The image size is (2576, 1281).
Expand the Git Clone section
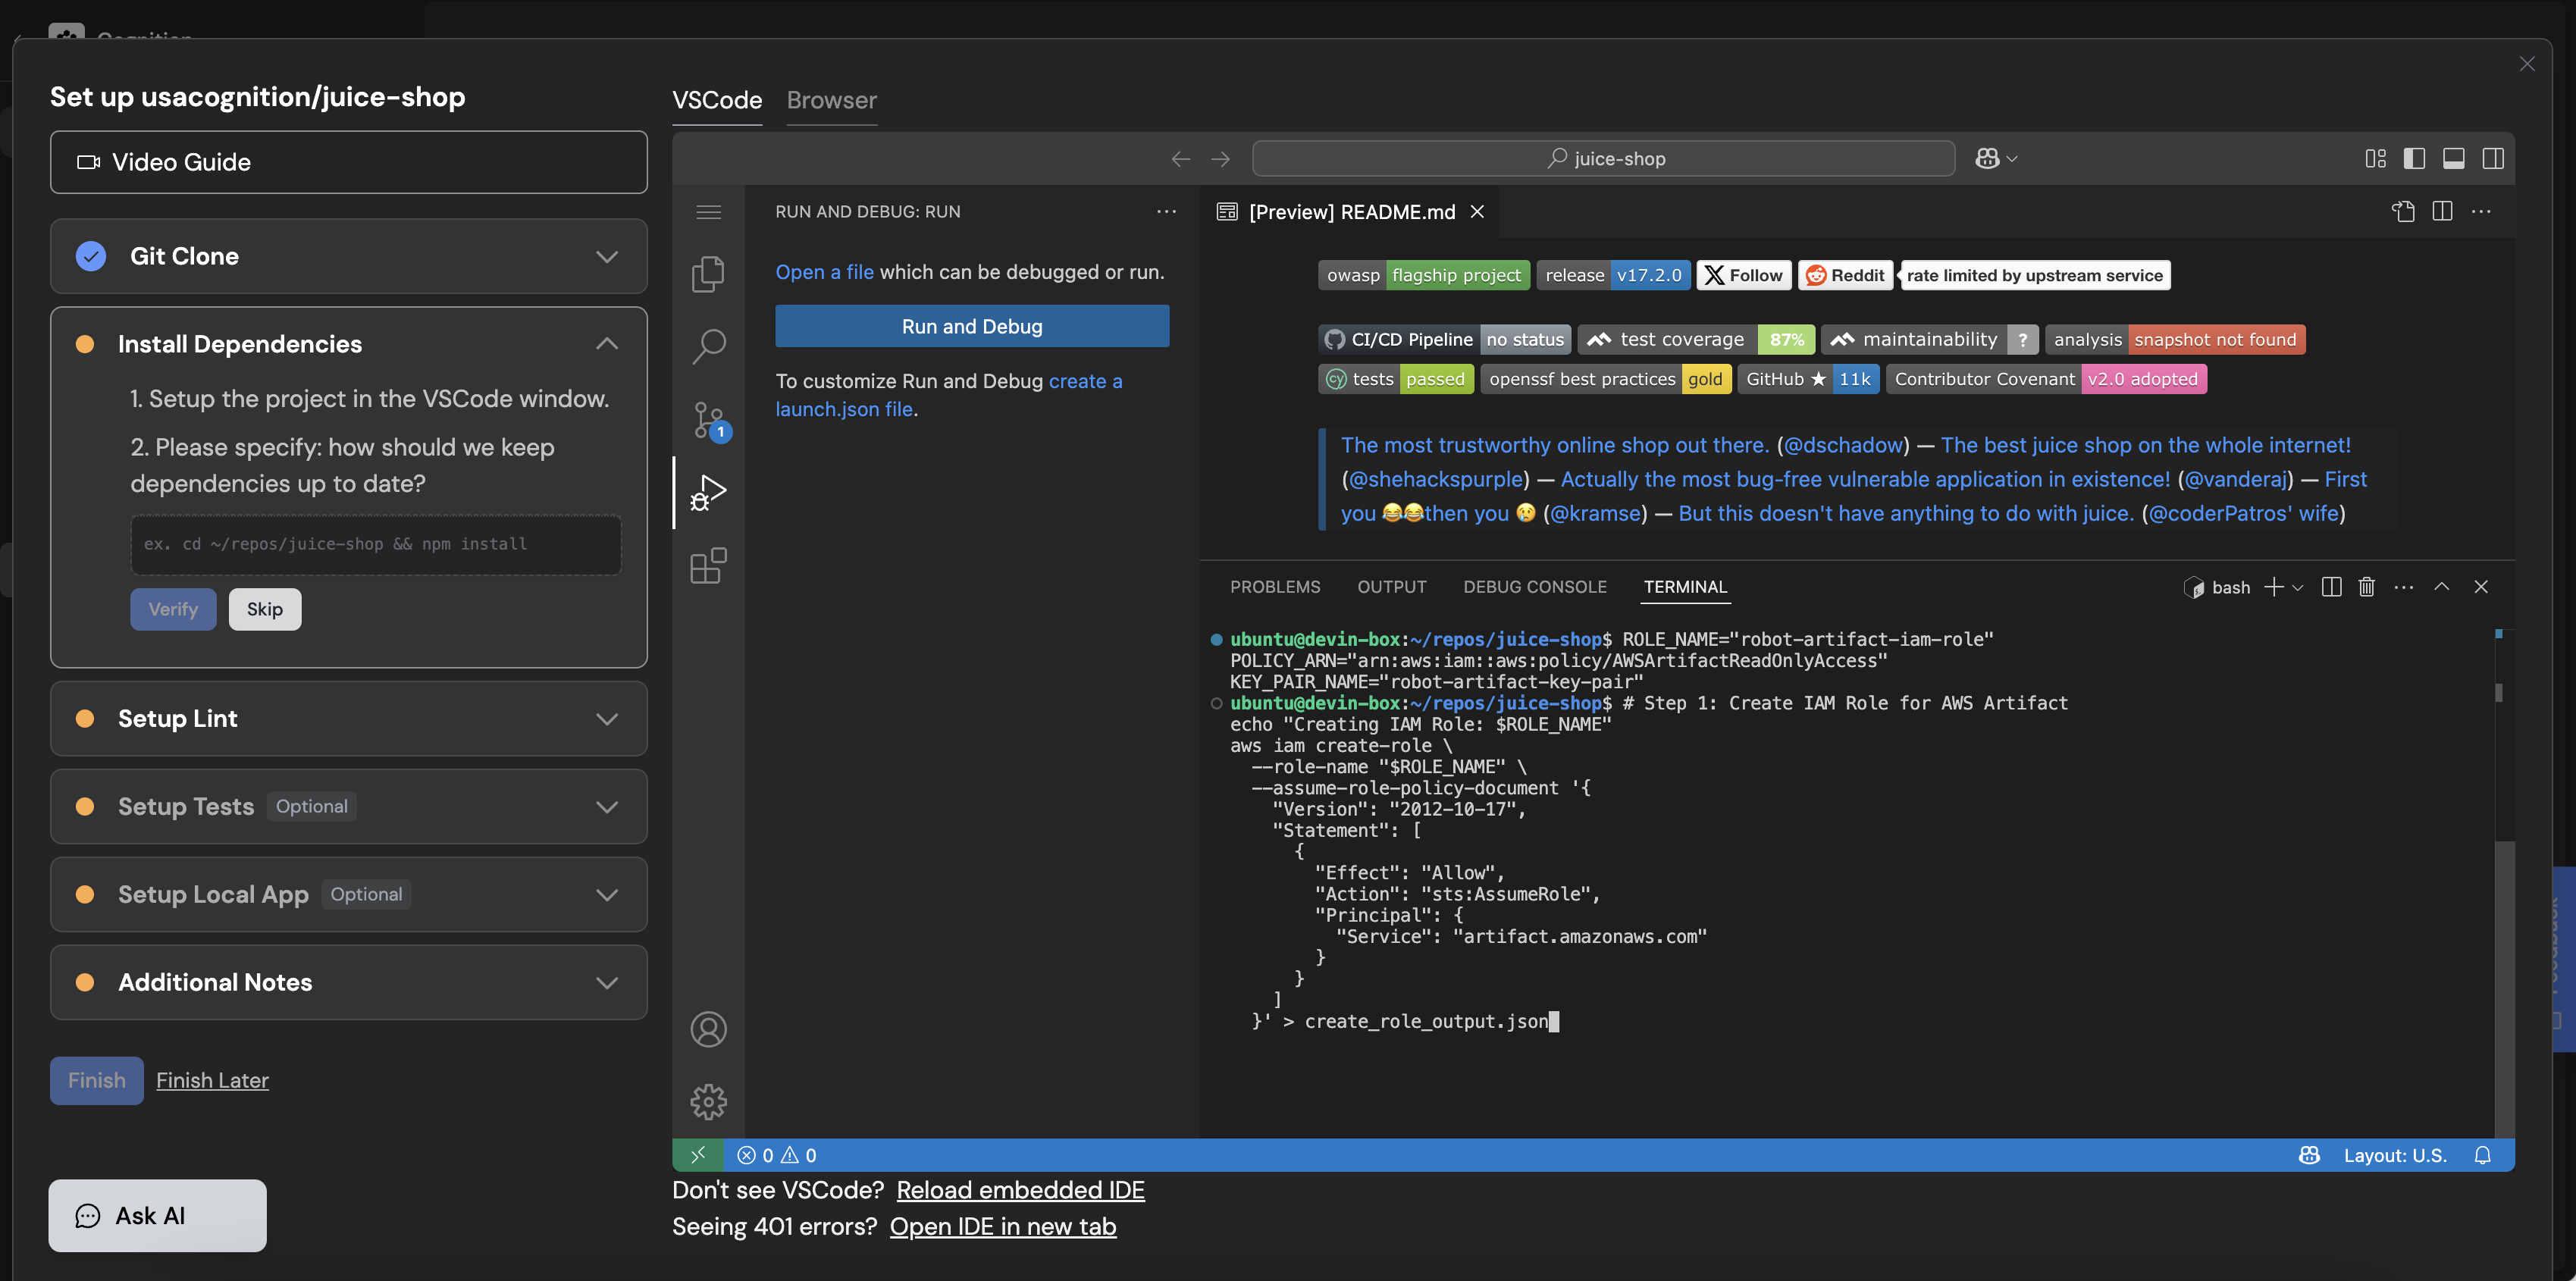coord(606,256)
